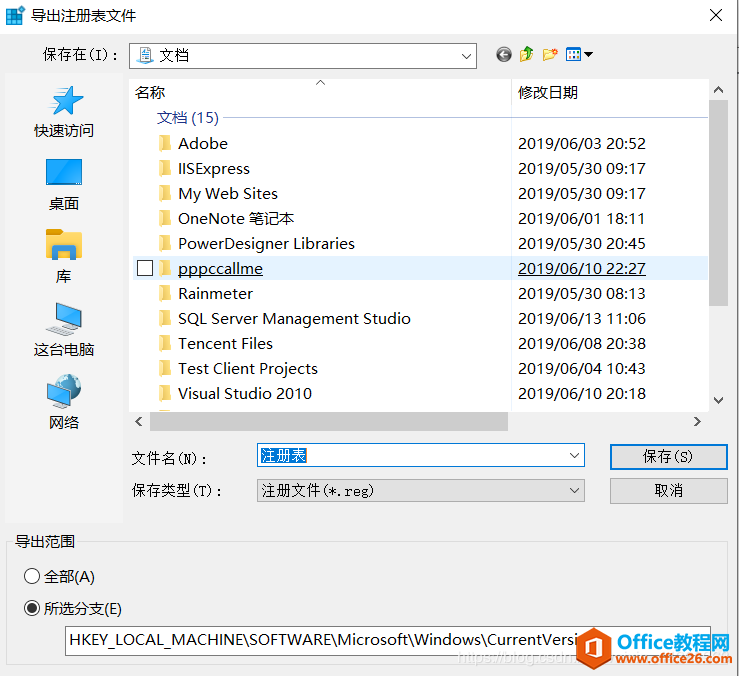This screenshot has width=739, height=676.
Task: Click the date 2019/06/10 22:27
Action: point(582,268)
